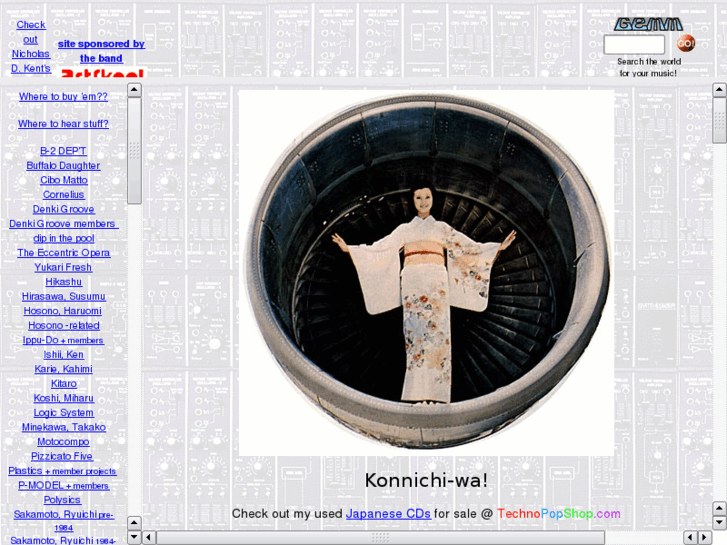Click the sidebar frame scroll-up arrow at top
Screen dimensions: 727x545
click(134, 90)
